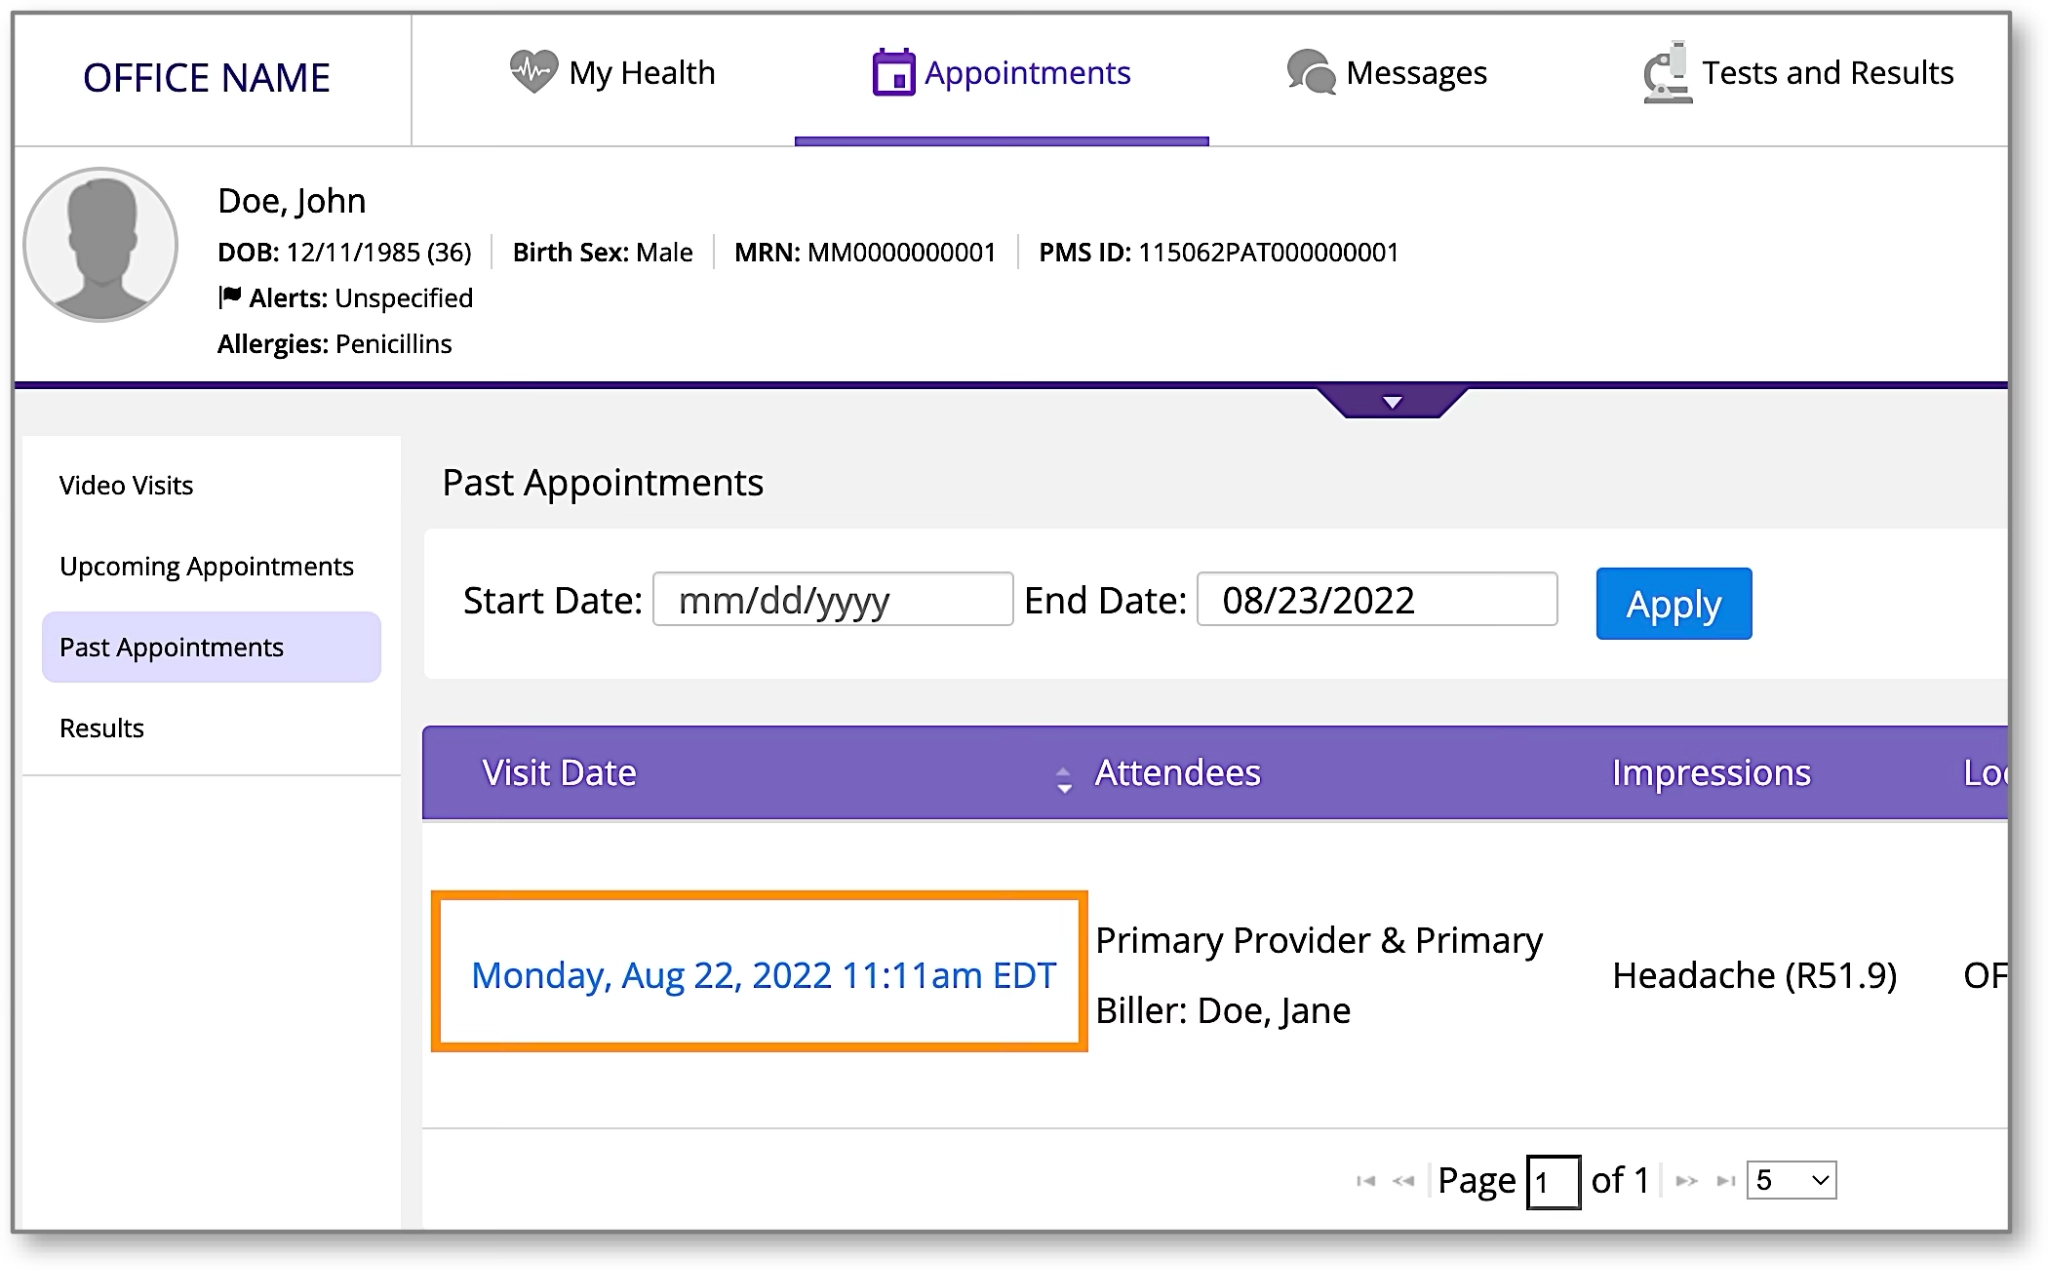Sort by Visit Date column arrows
This screenshot has height=1270, width=2048.
[1064, 780]
